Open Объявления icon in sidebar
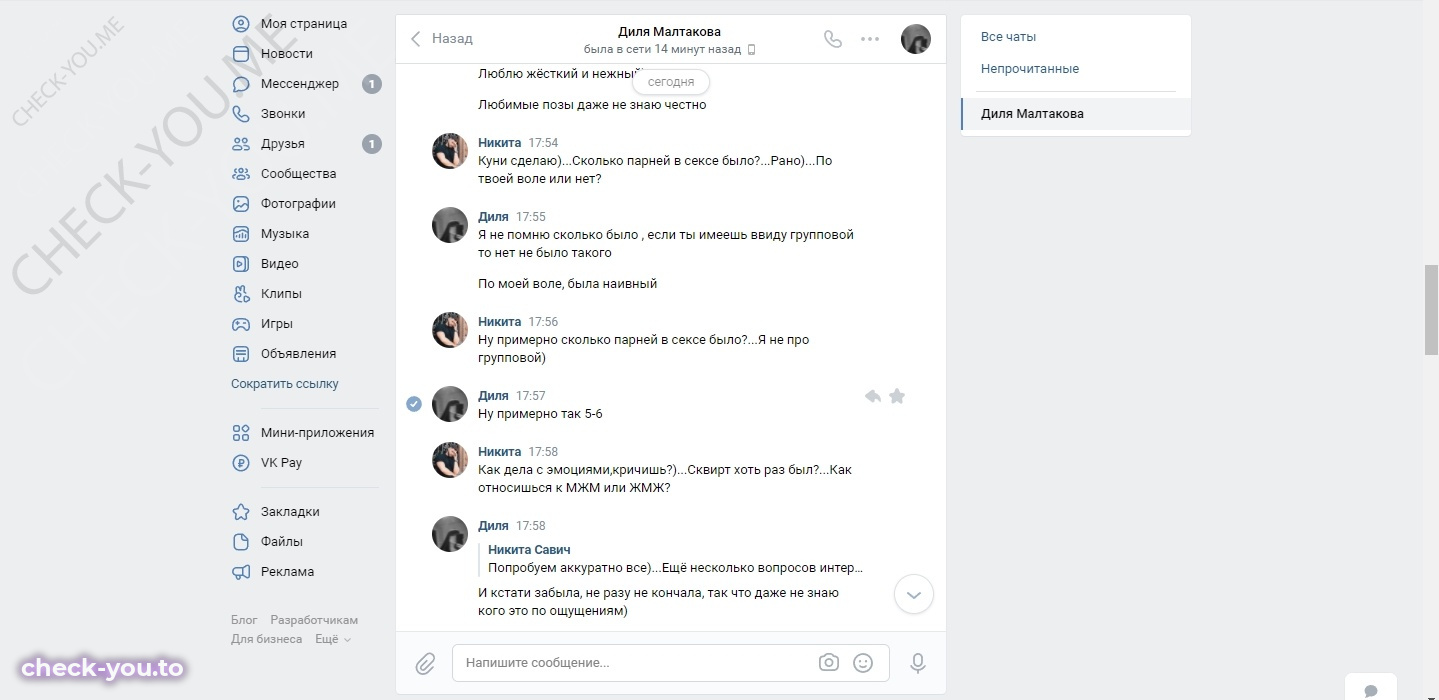This screenshot has width=1439, height=700. point(240,354)
